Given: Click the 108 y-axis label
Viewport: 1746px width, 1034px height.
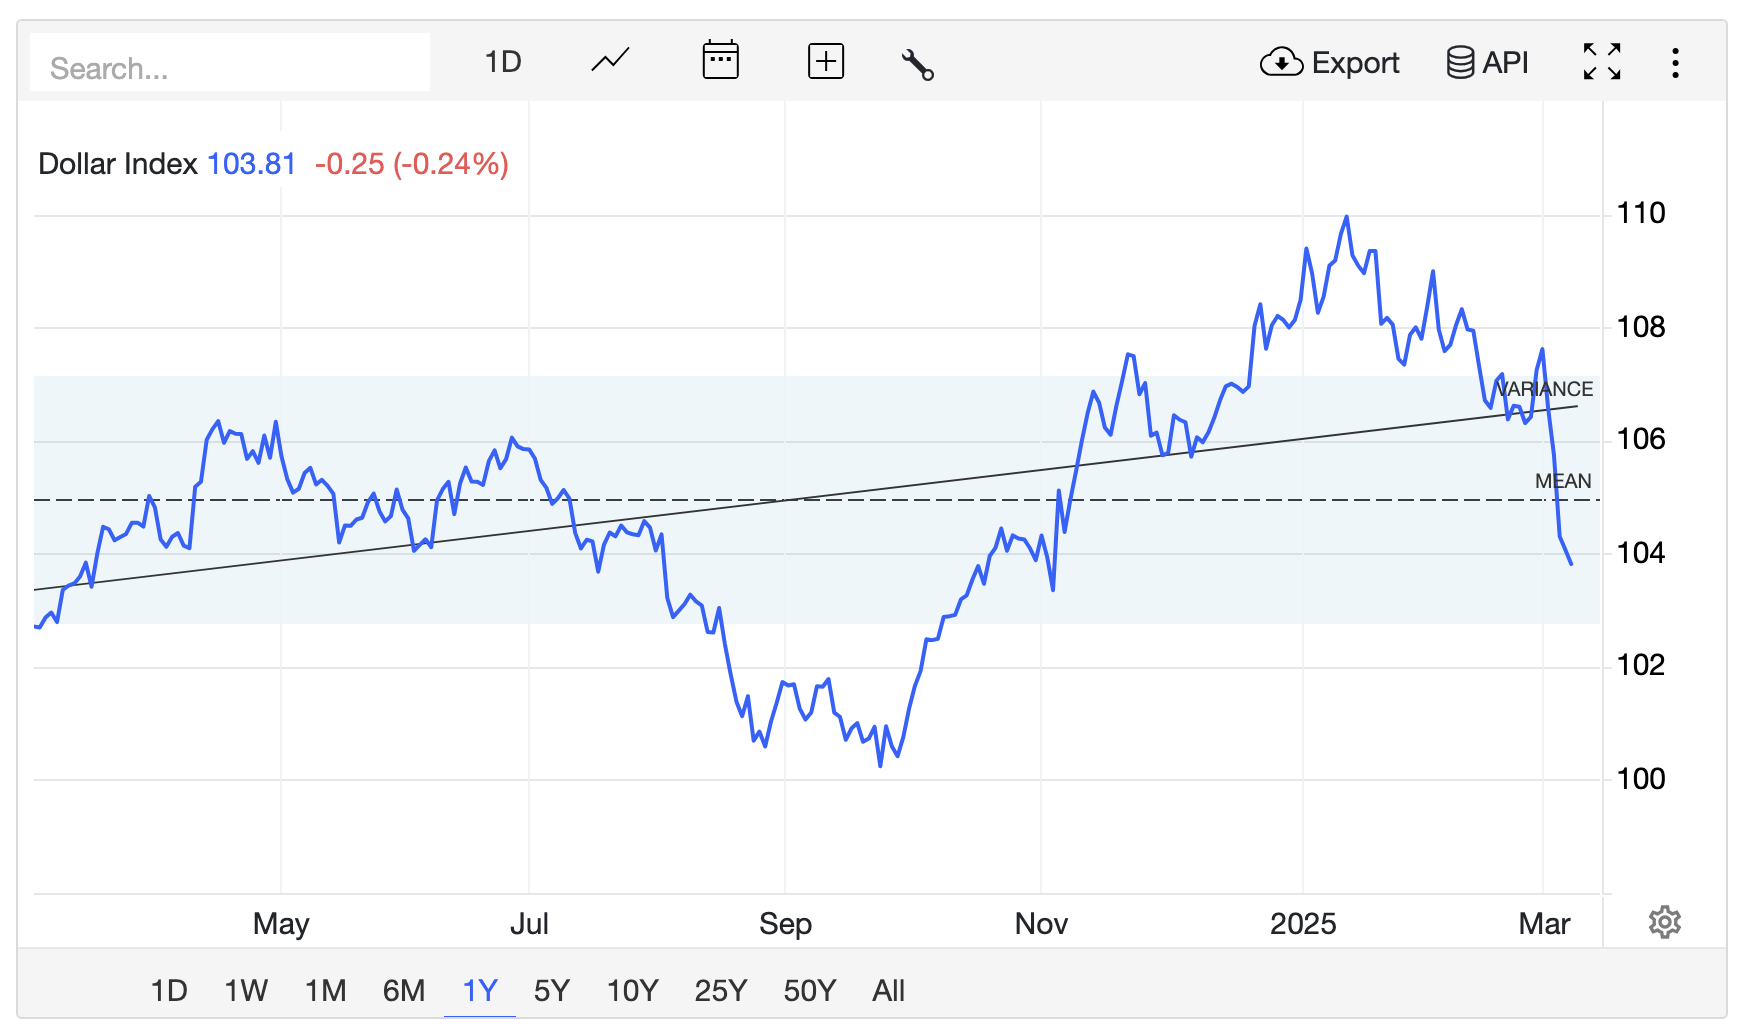Looking at the screenshot, I should pos(1641,327).
